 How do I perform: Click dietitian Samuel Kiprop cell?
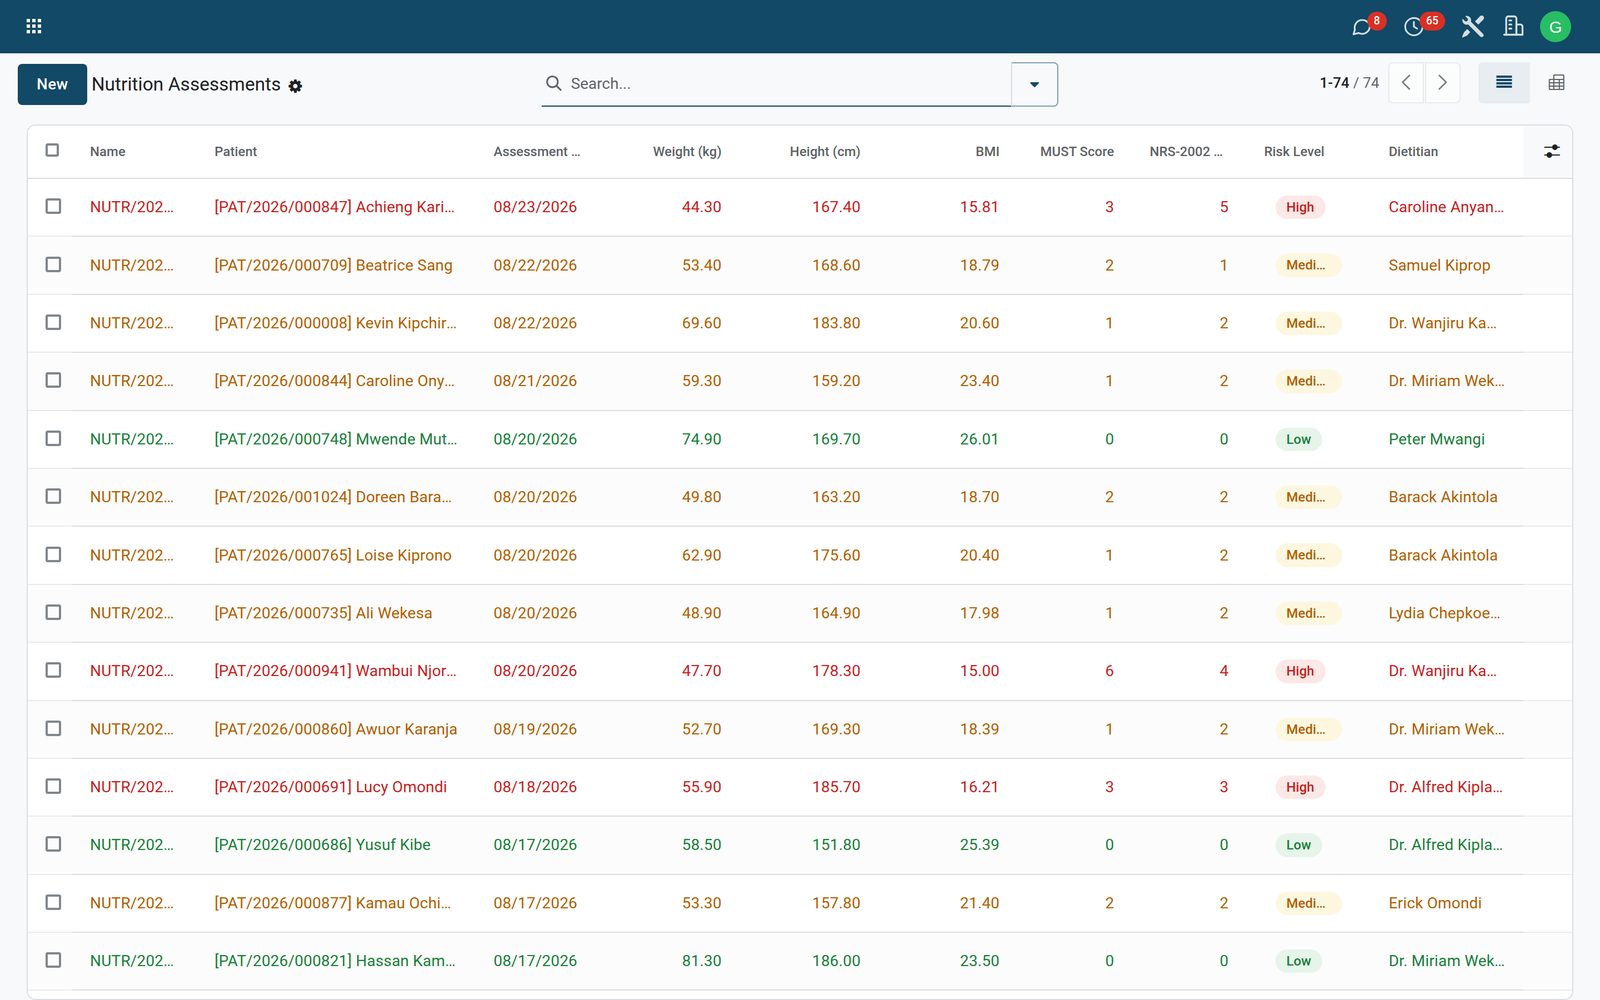(1439, 265)
